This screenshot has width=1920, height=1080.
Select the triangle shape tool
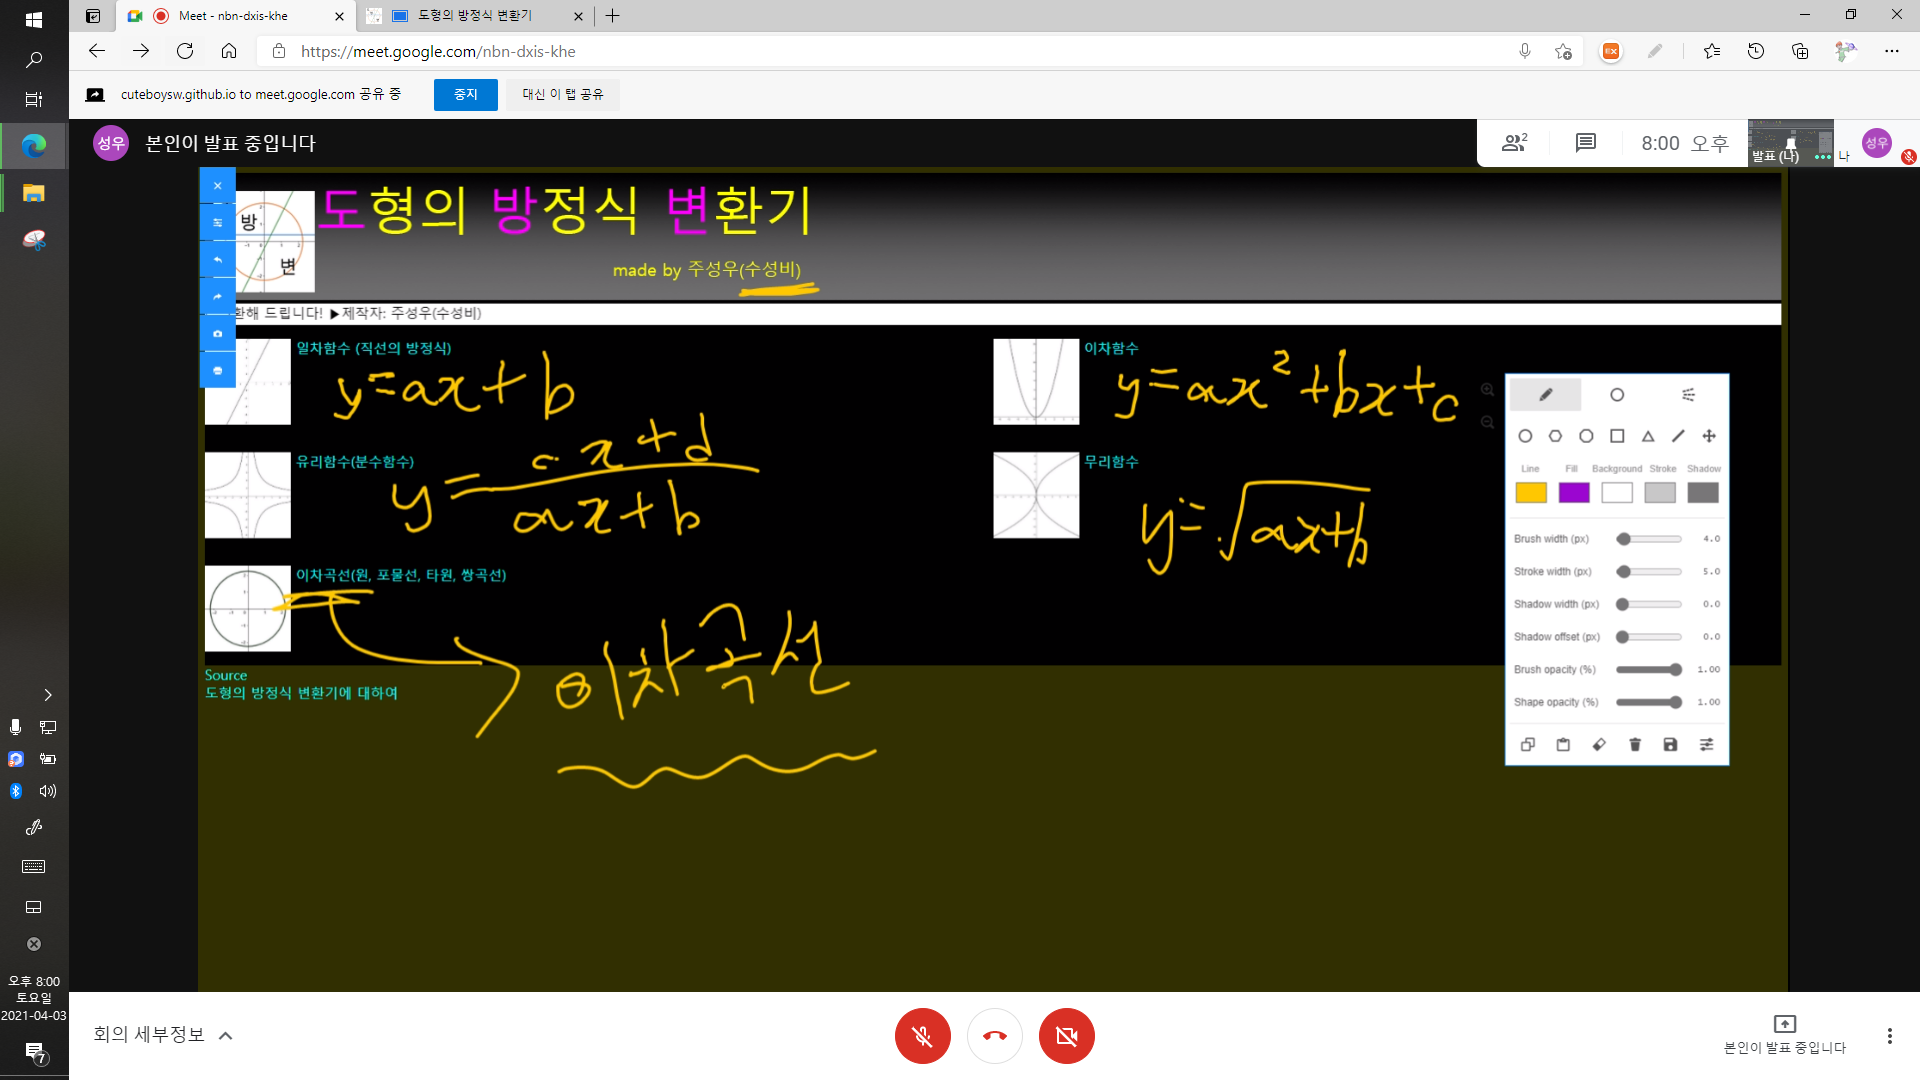(x=1648, y=436)
